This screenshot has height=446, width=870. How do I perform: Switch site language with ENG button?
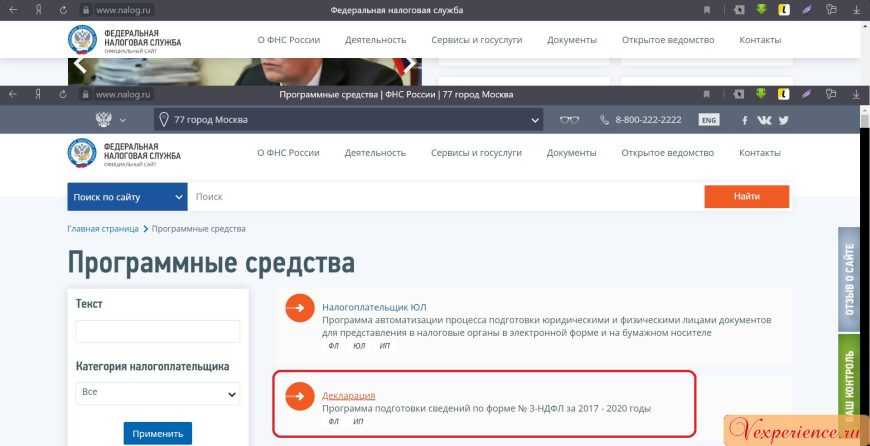point(709,120)
